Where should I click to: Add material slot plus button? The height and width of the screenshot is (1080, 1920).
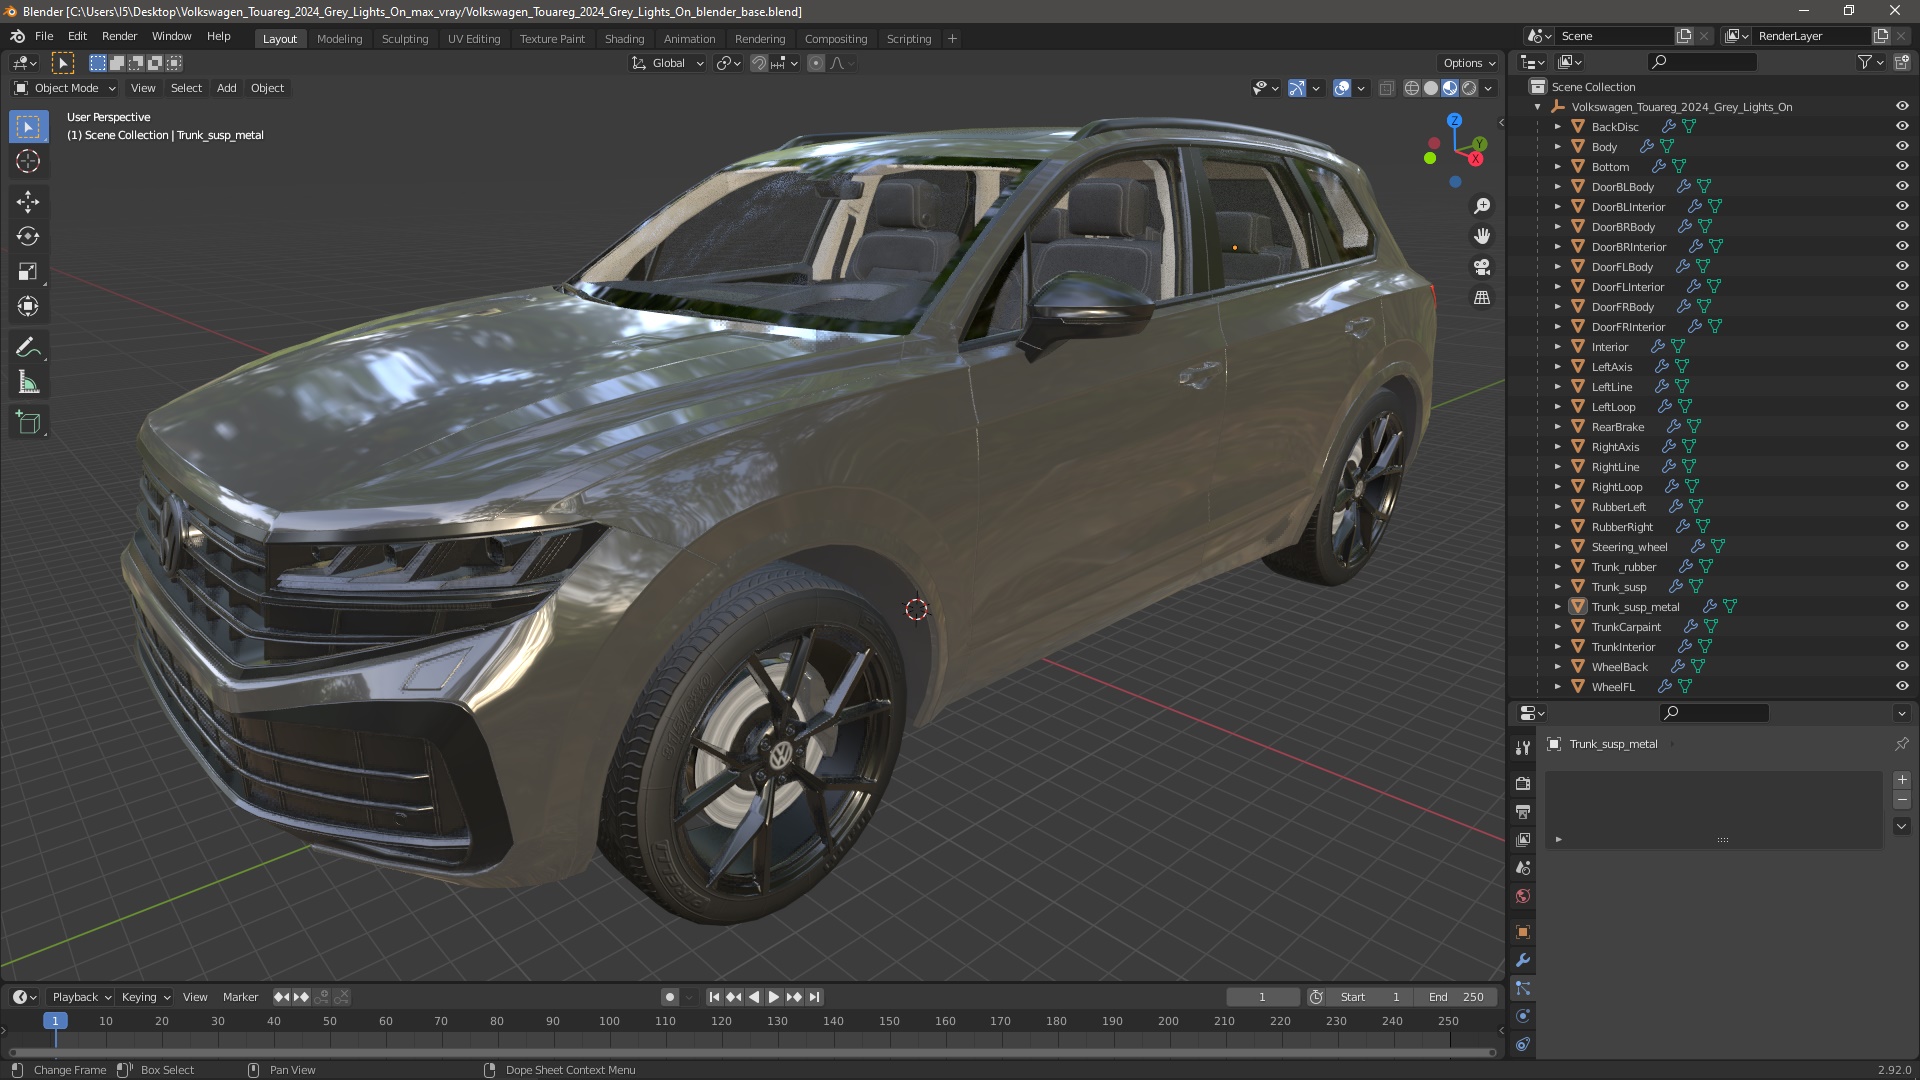[x=1902, y=780]
